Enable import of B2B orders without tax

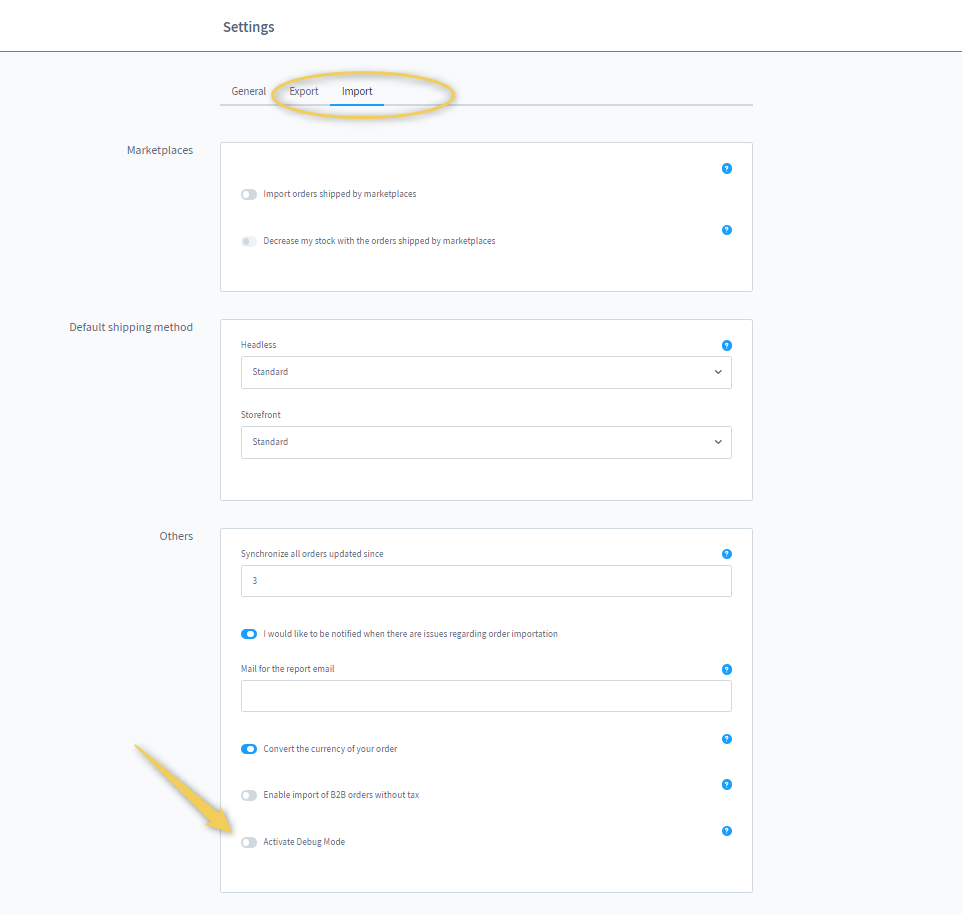point(249,795)
